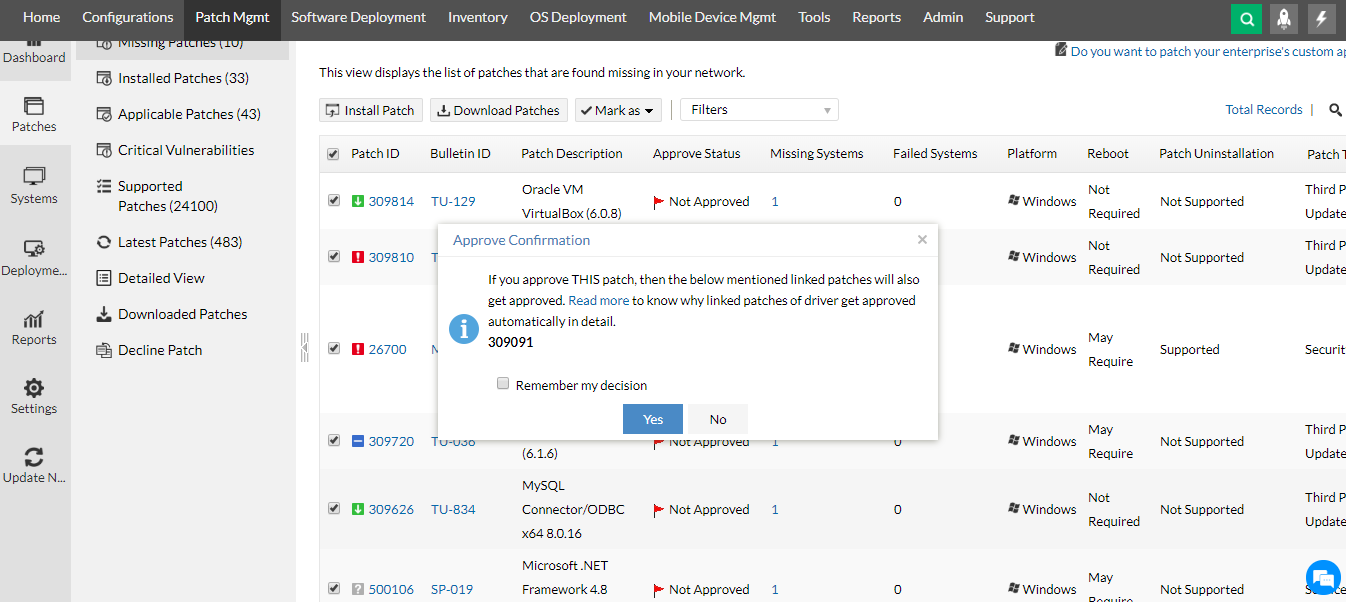This screenshot has width=1346, height=602.
Task: Click the green search icon in top bar
Action: pyautogui.click(x=1246, y=18)
